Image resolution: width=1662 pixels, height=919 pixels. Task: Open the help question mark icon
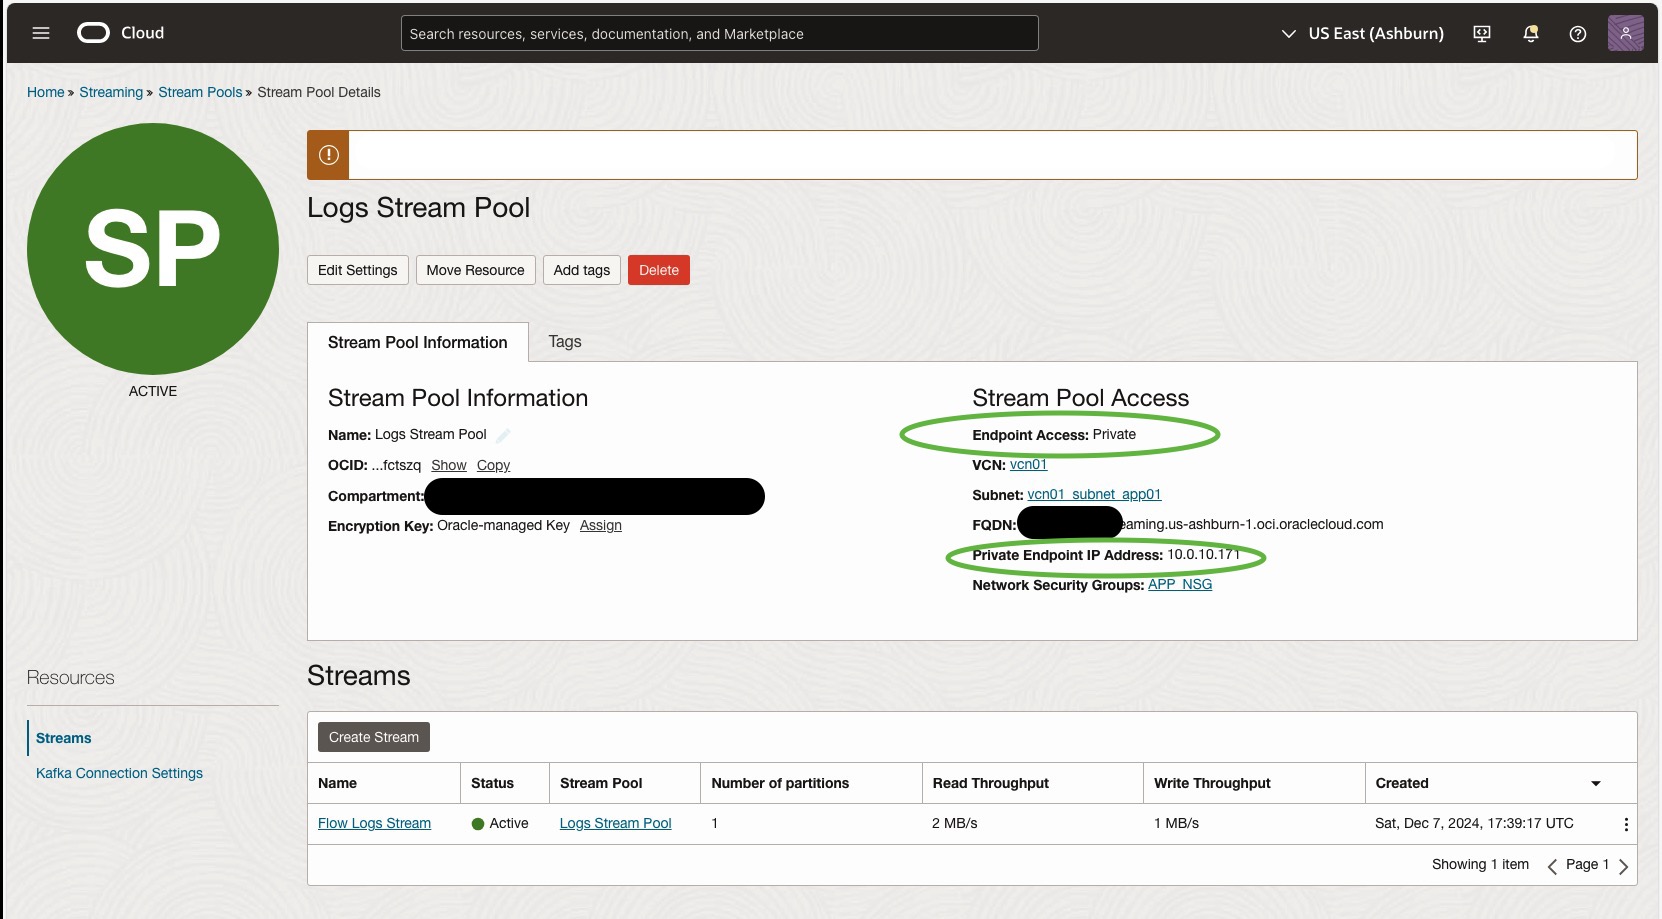[1578, 34]
